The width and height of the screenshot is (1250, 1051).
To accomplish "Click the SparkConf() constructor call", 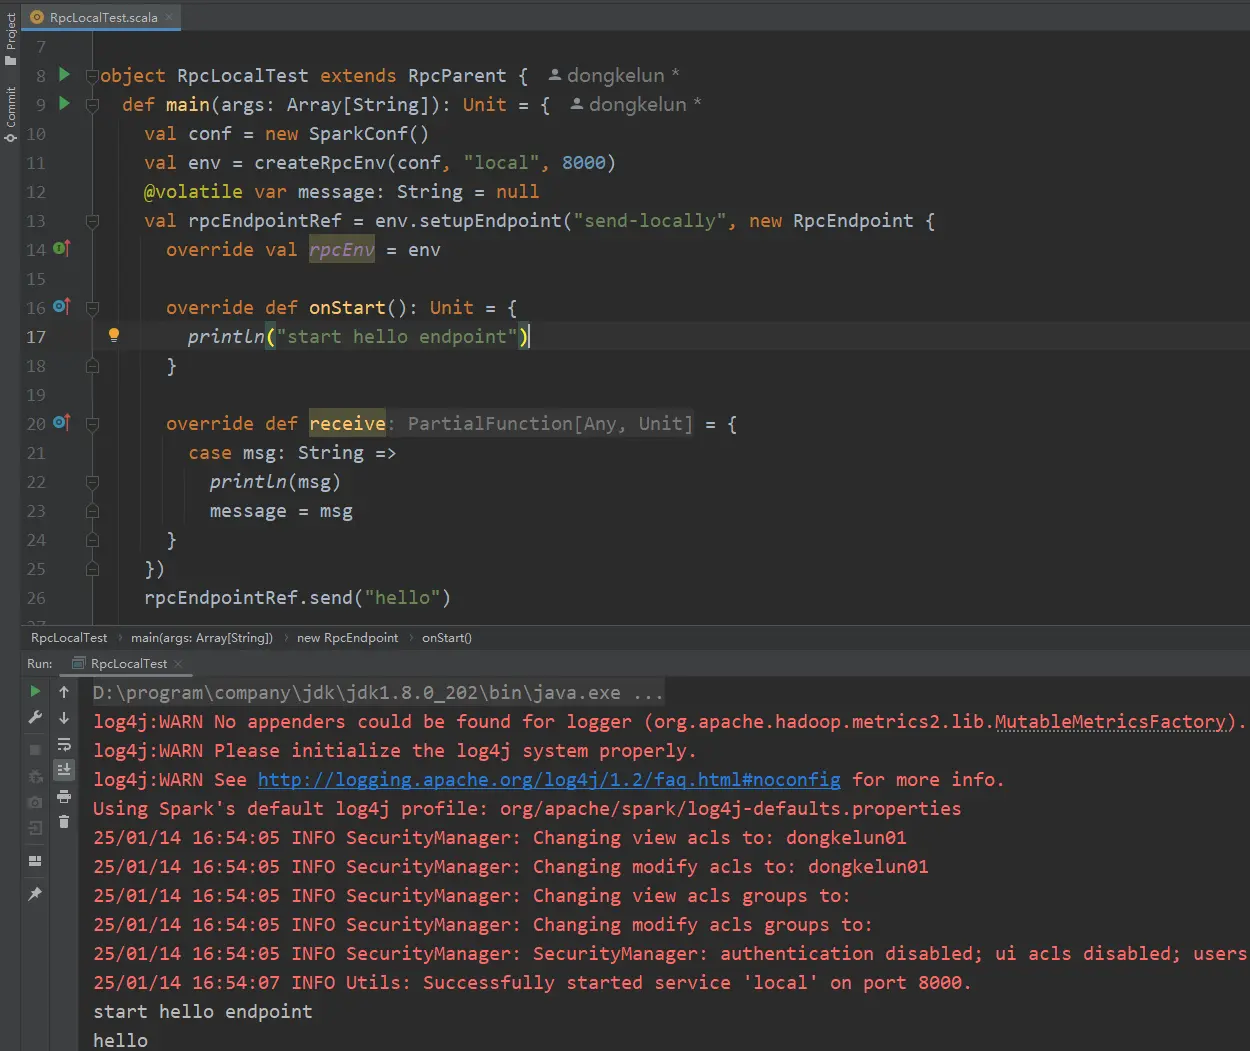I will pos(368,133).
